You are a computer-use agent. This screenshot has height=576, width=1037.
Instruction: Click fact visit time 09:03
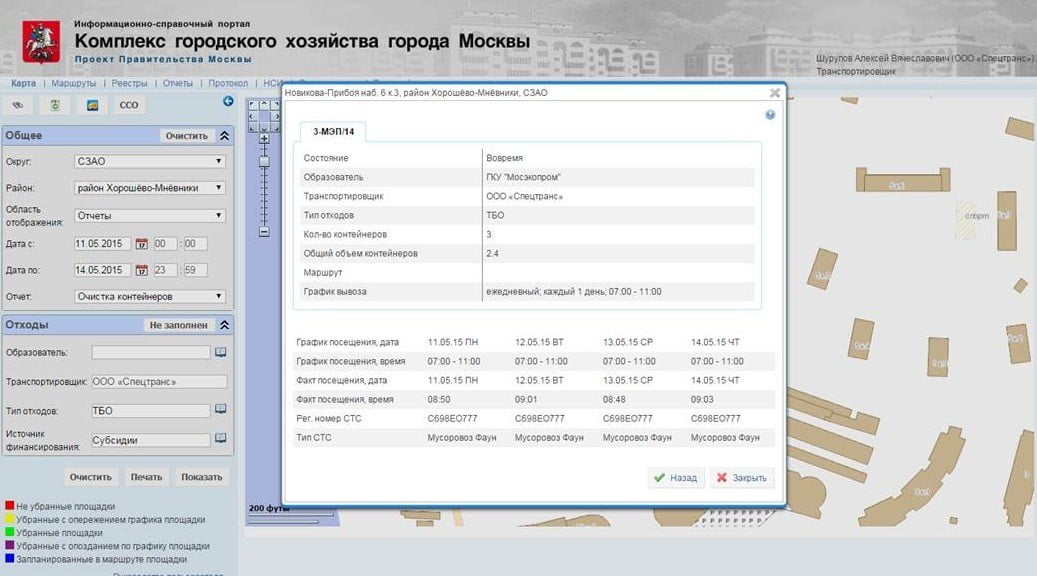click(702, 399)
